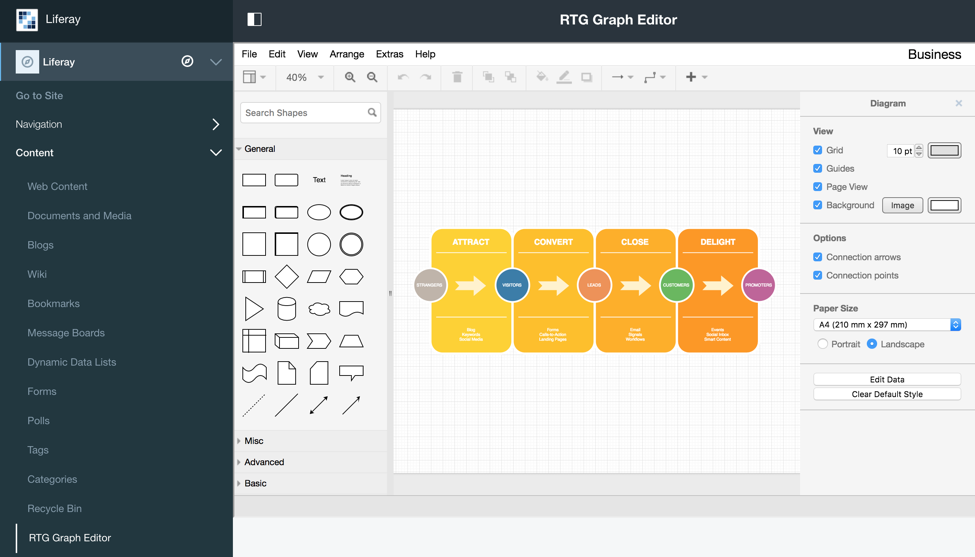Click the insert plus icon in toolbar
This screenshot has width=975, height=557.
coord(691,77)
